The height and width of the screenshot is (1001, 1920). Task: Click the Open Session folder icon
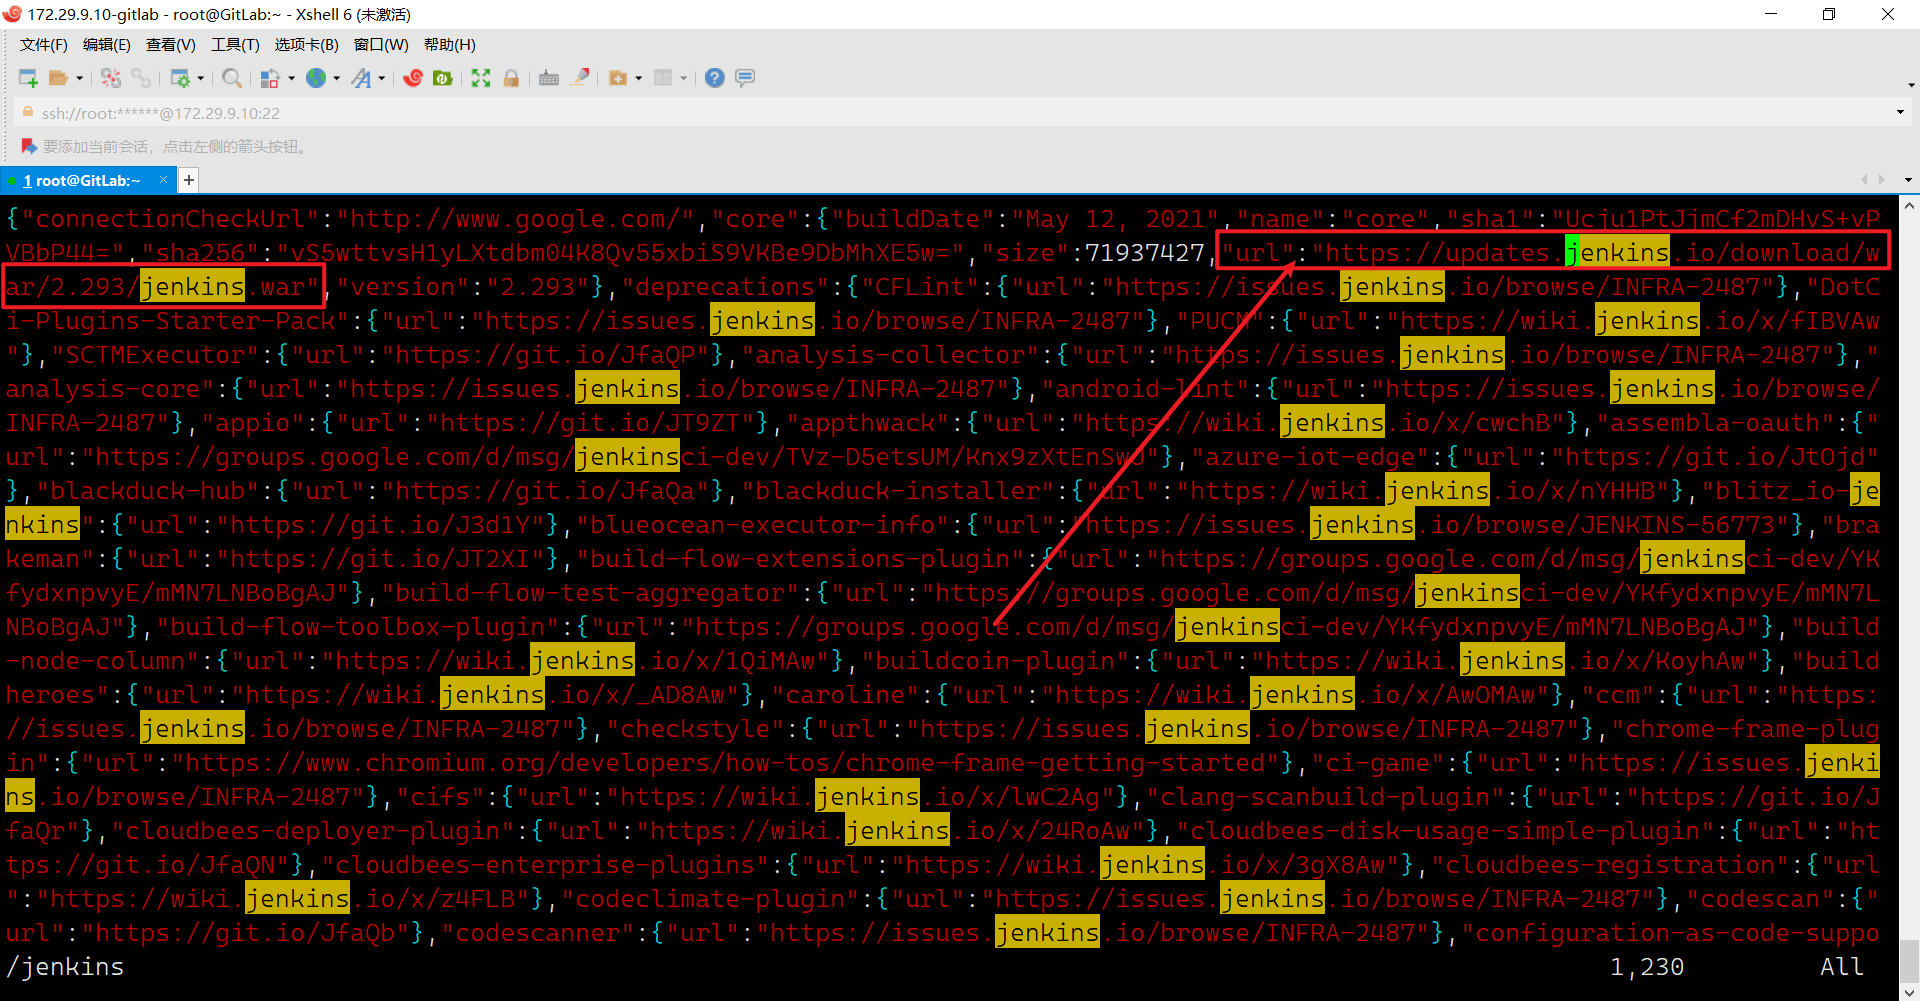pos(58,78)
